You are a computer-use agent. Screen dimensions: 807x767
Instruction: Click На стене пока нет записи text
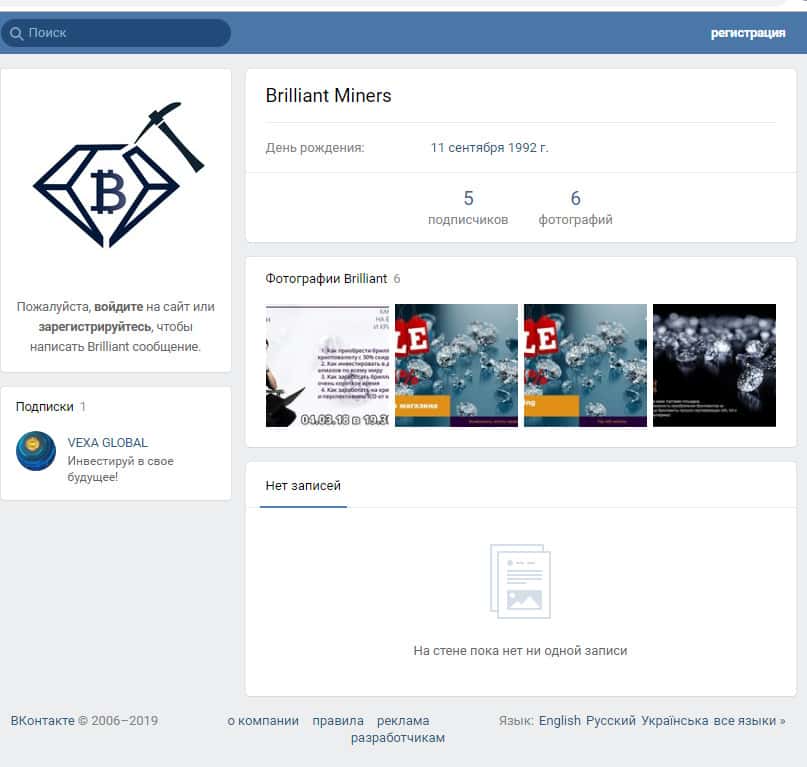520,651
